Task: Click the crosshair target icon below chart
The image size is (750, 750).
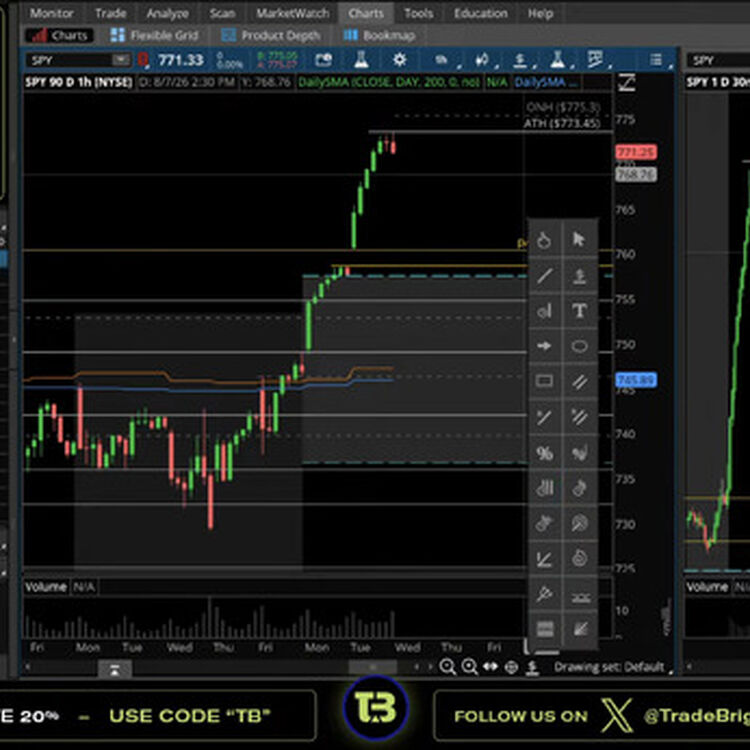Action: (x=511, y=667)
